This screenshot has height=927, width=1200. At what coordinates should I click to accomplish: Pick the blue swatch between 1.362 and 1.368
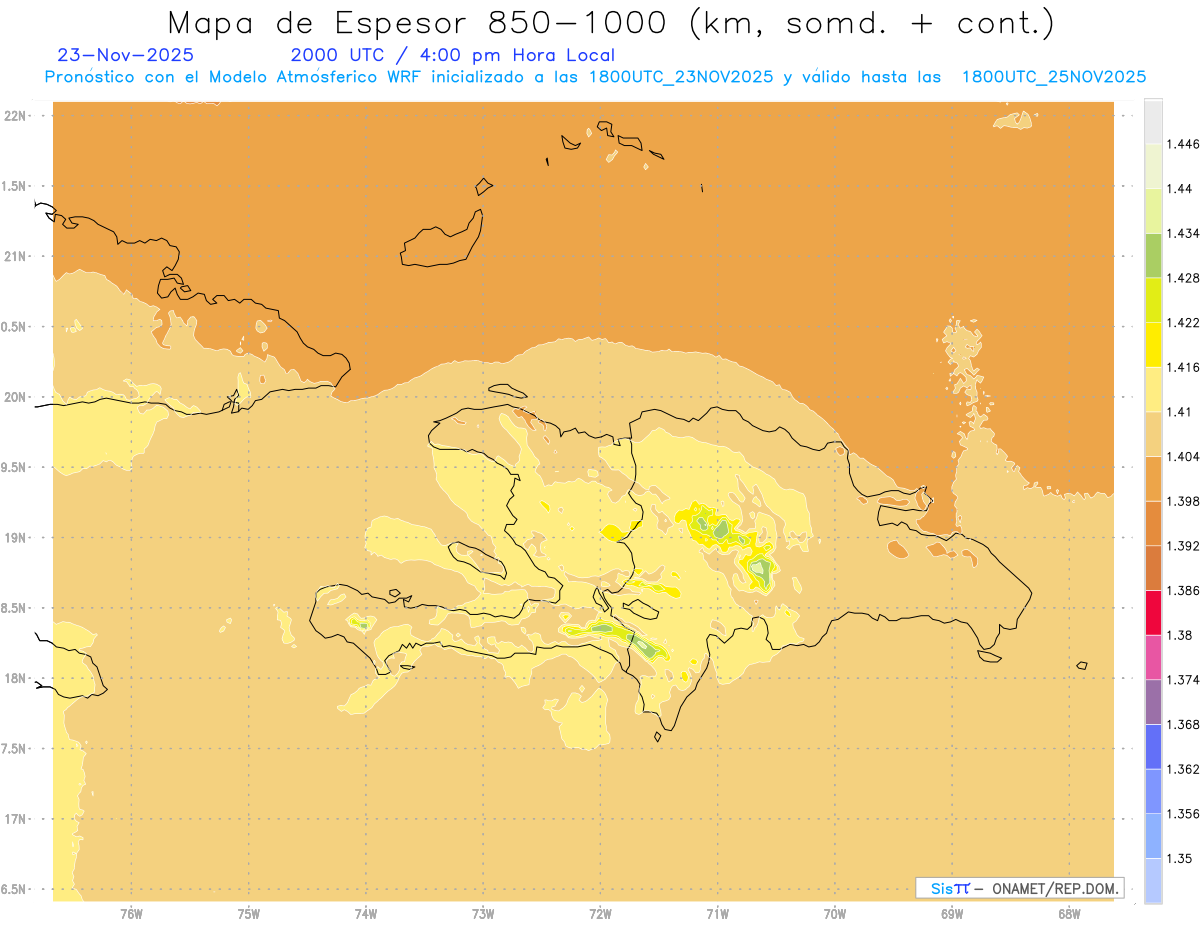pos(1153,746)
